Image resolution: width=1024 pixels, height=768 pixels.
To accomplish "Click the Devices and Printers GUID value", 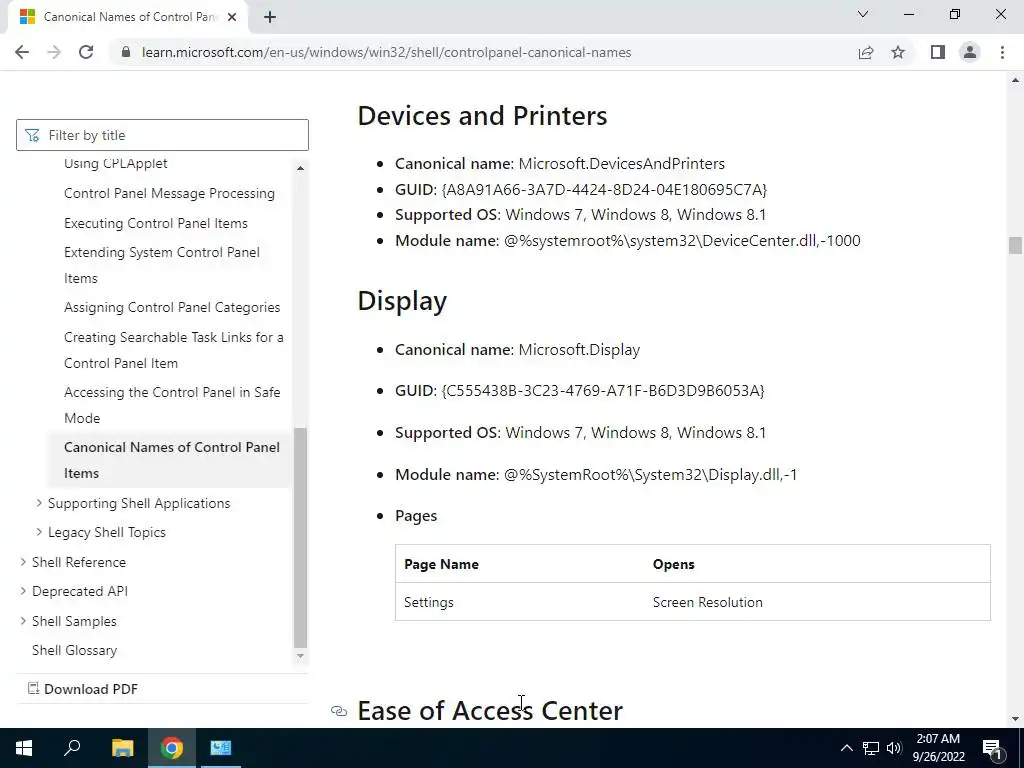I will [x=604, y=189].
